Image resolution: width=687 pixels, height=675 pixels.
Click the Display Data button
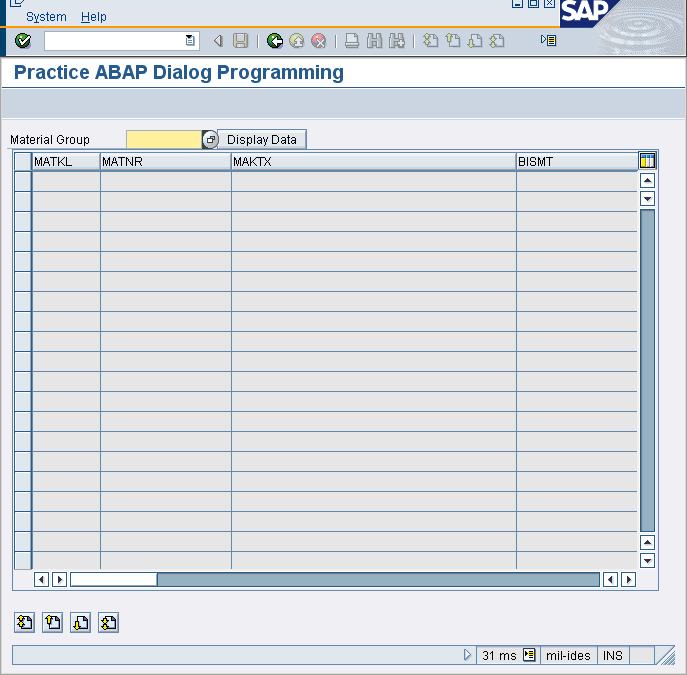tap(262, 140)
